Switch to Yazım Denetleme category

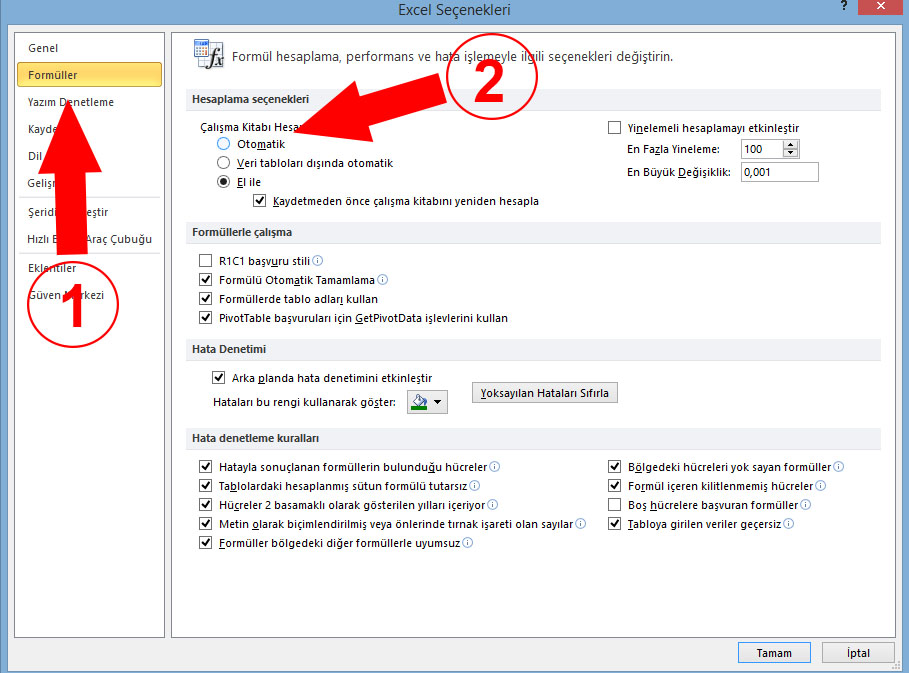click(x=90, y=102)
